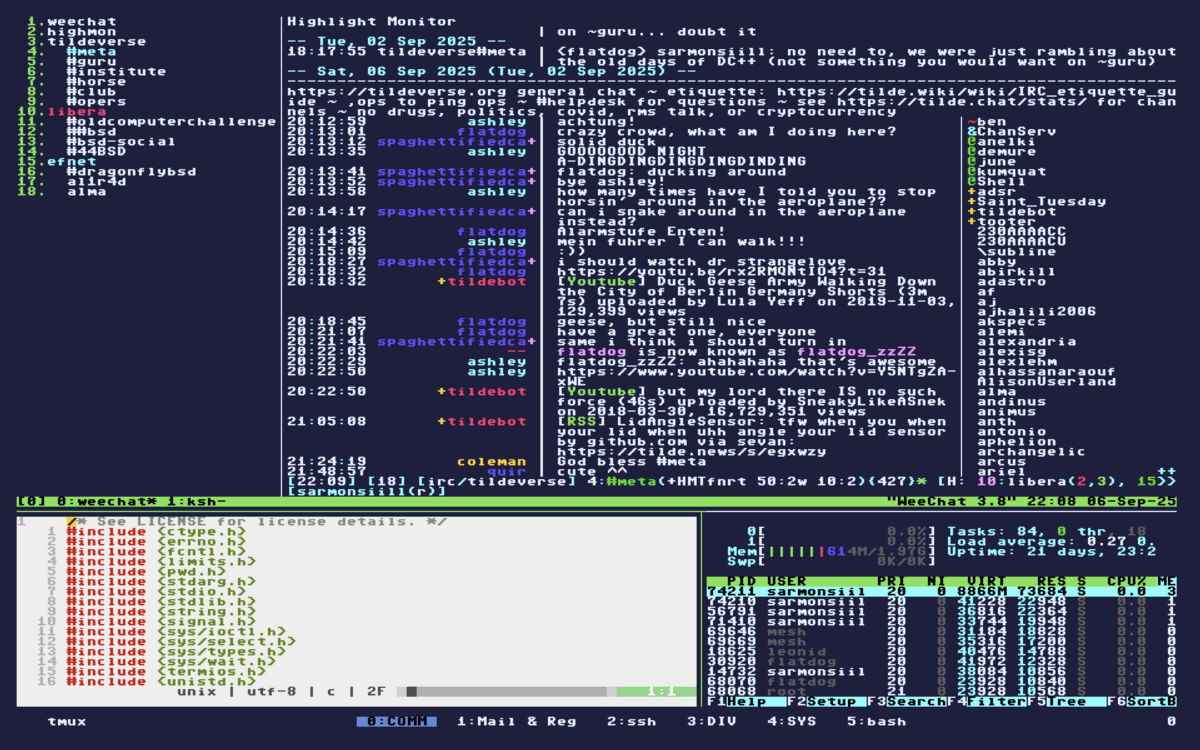
Task: Switch to the 2:ssh tab
Action: pyautogui.click(x=631, y=721)
